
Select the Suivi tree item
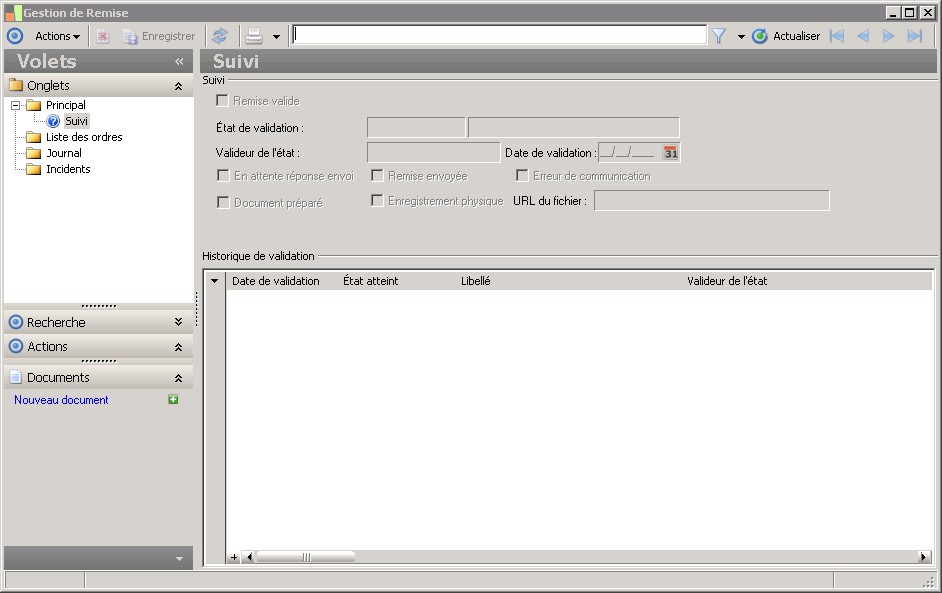click(76, 121)
